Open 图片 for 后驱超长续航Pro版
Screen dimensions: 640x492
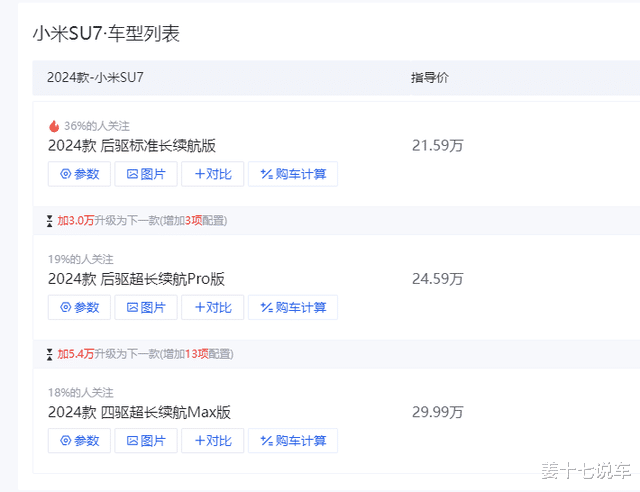tap(146, 307)
